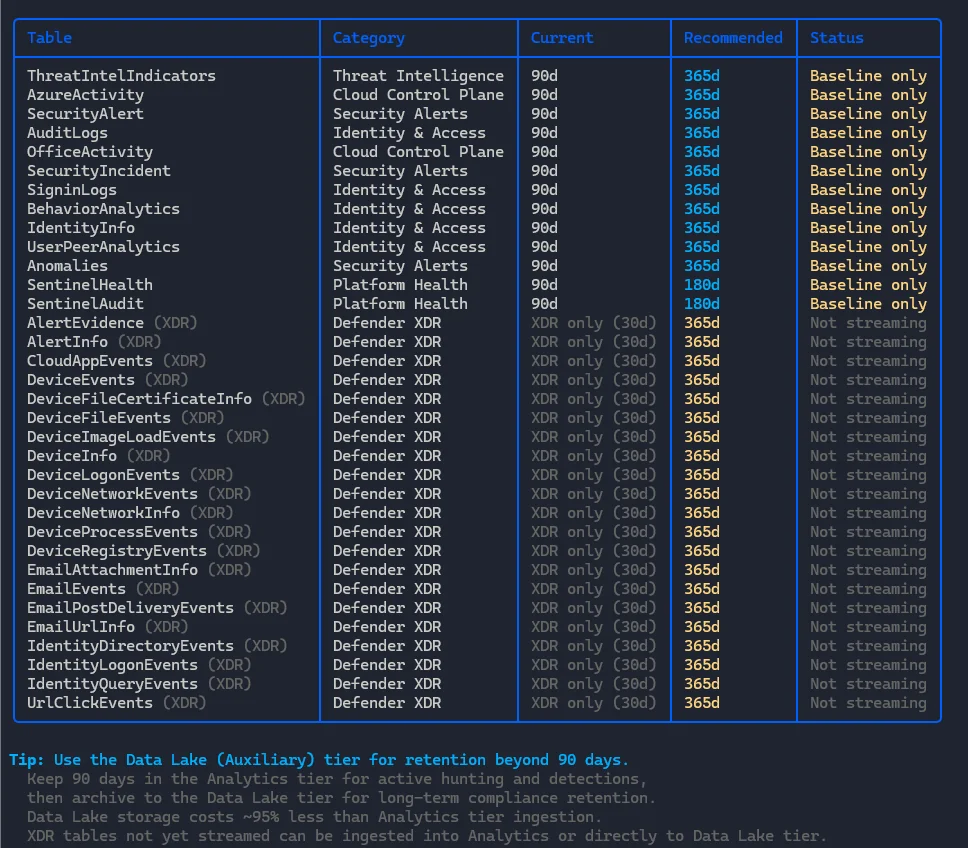Click the Table column header
The width and height of the screenshot is (968, 848).
[x=49, y=38]
